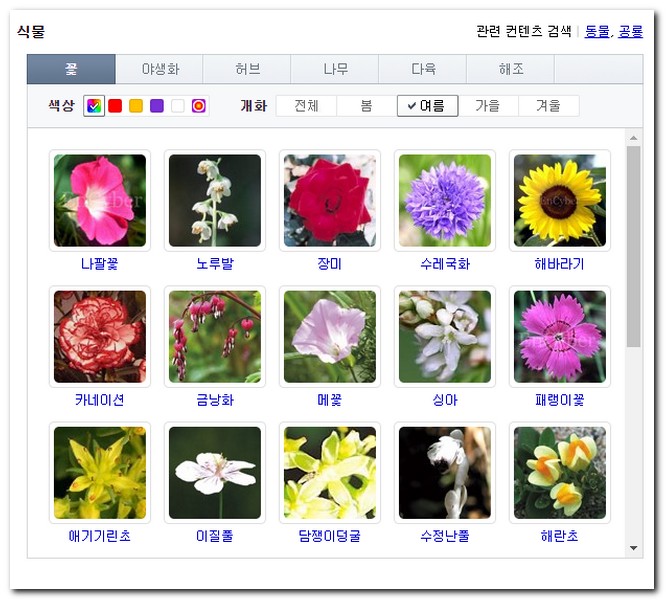
Task: Open the 허브 tab
Action: point(247,69)
